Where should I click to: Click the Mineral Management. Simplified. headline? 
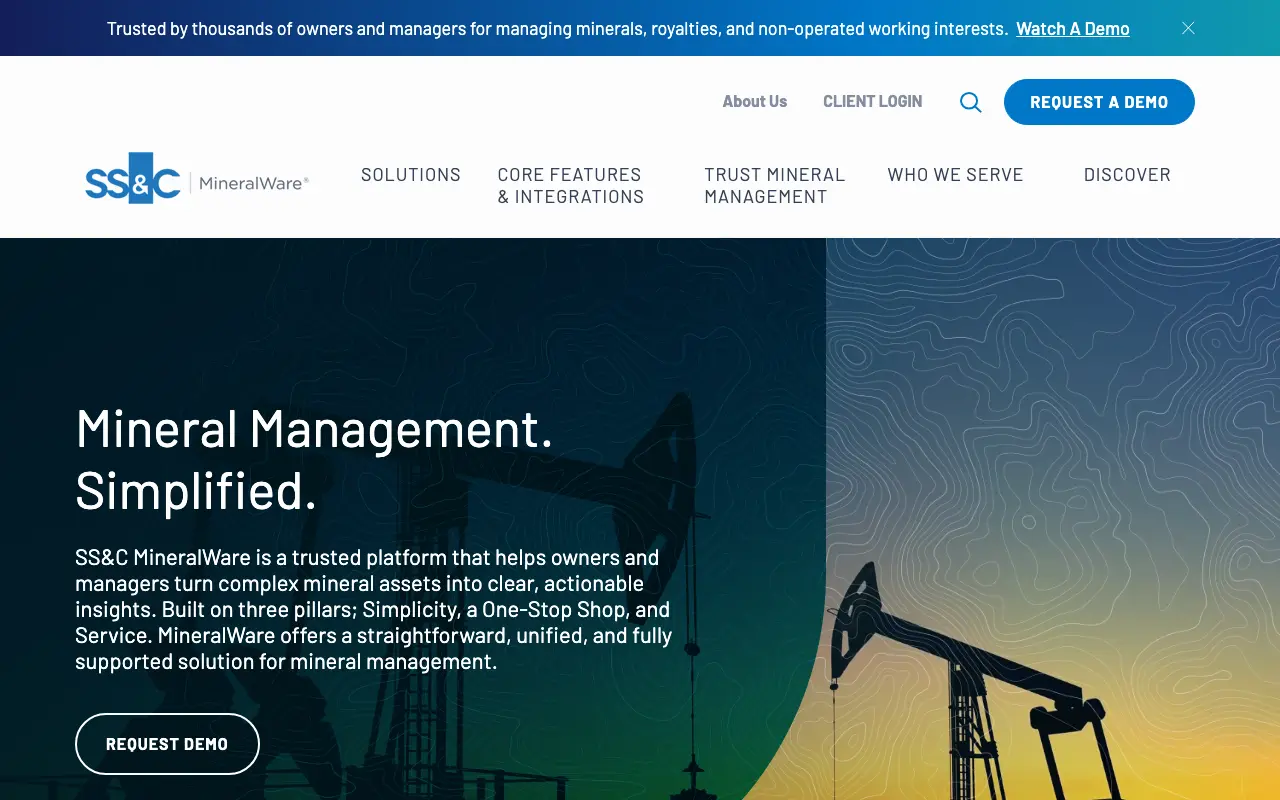coord(314,460)
